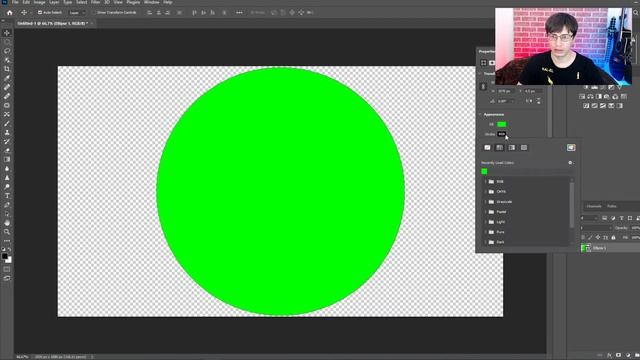
Task: Click the Ellipse 1 layer thumbnail
Action: 587,248
